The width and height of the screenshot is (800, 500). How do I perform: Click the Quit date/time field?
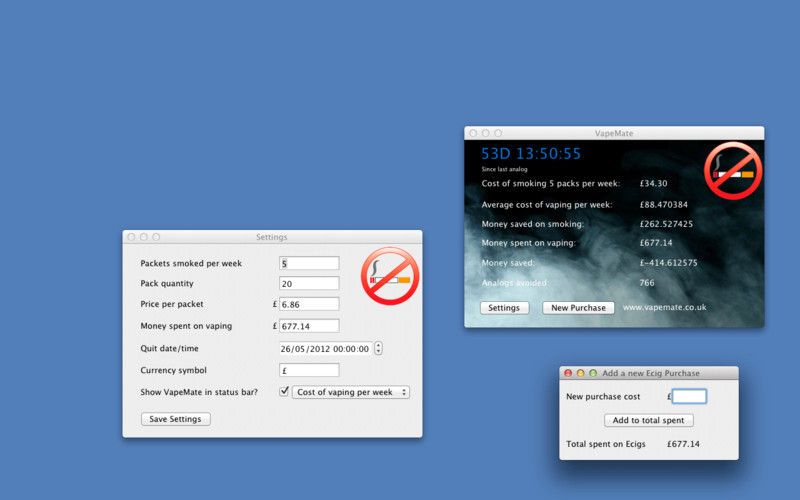326,348
